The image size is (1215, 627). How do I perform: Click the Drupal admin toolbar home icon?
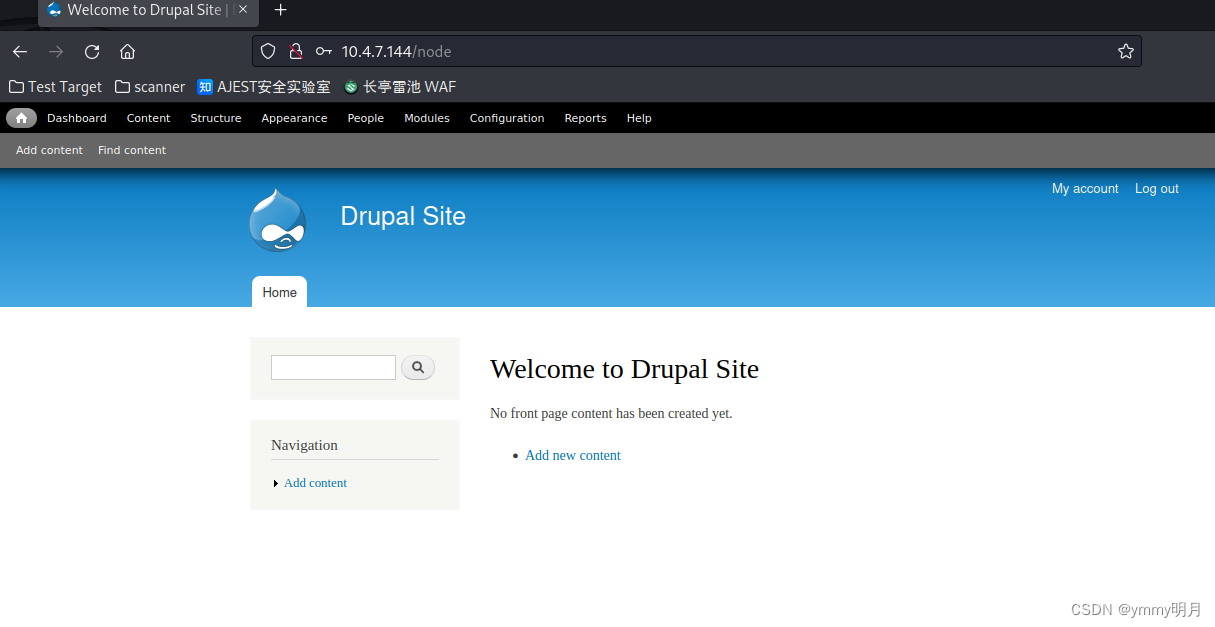(21, 118)
